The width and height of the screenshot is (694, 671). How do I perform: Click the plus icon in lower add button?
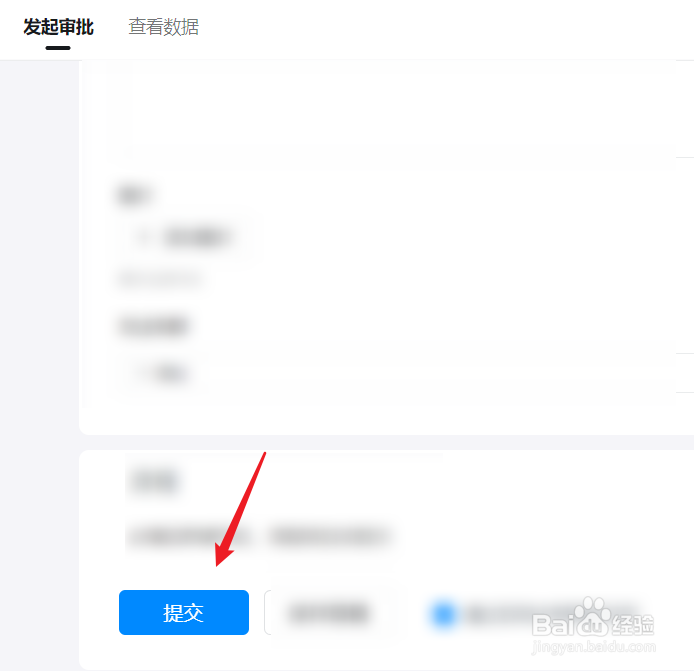pos(142,374)
